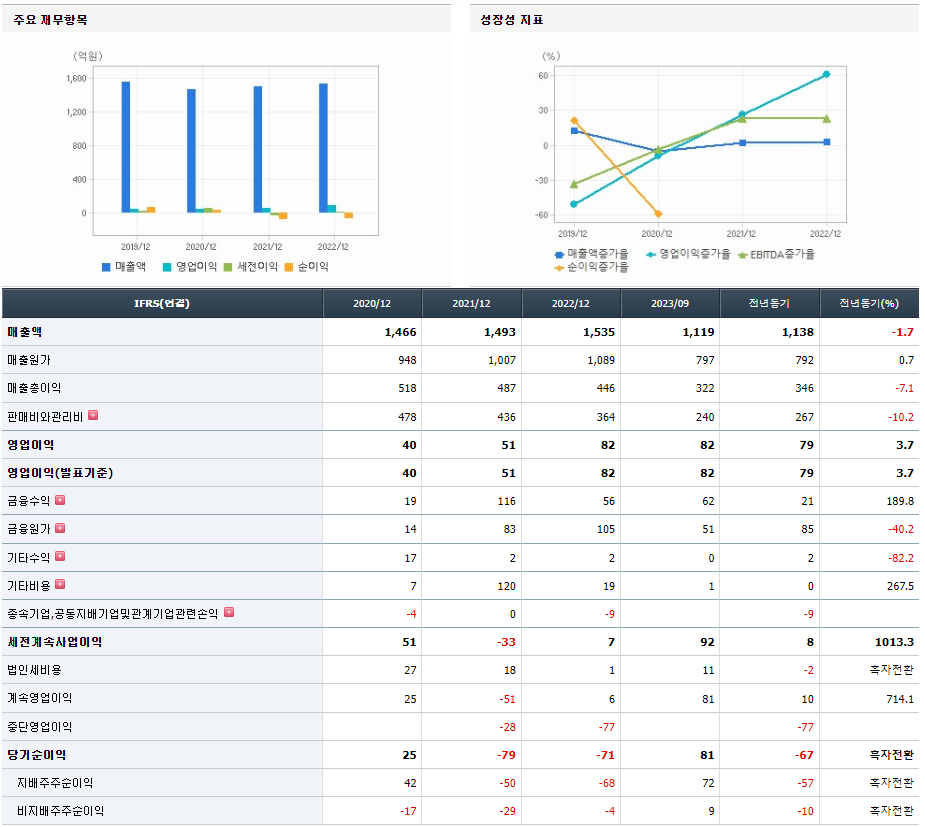Screen dimensions: 925x827
Task: Click the 세전계속사업이익 row label
Action: 55,642
